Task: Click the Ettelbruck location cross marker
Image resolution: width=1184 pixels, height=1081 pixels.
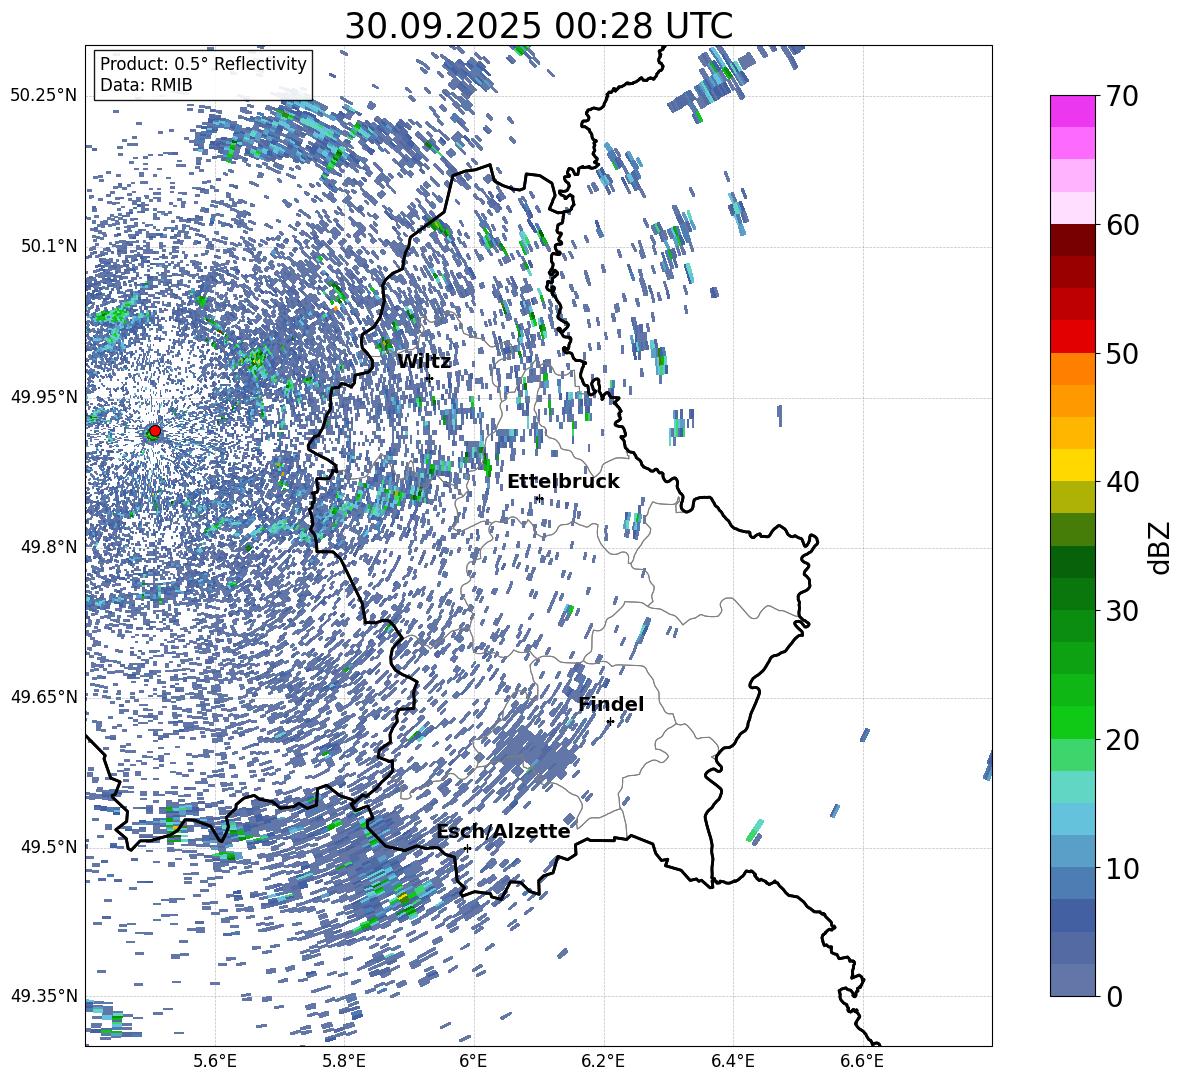Action: (538, 498)
